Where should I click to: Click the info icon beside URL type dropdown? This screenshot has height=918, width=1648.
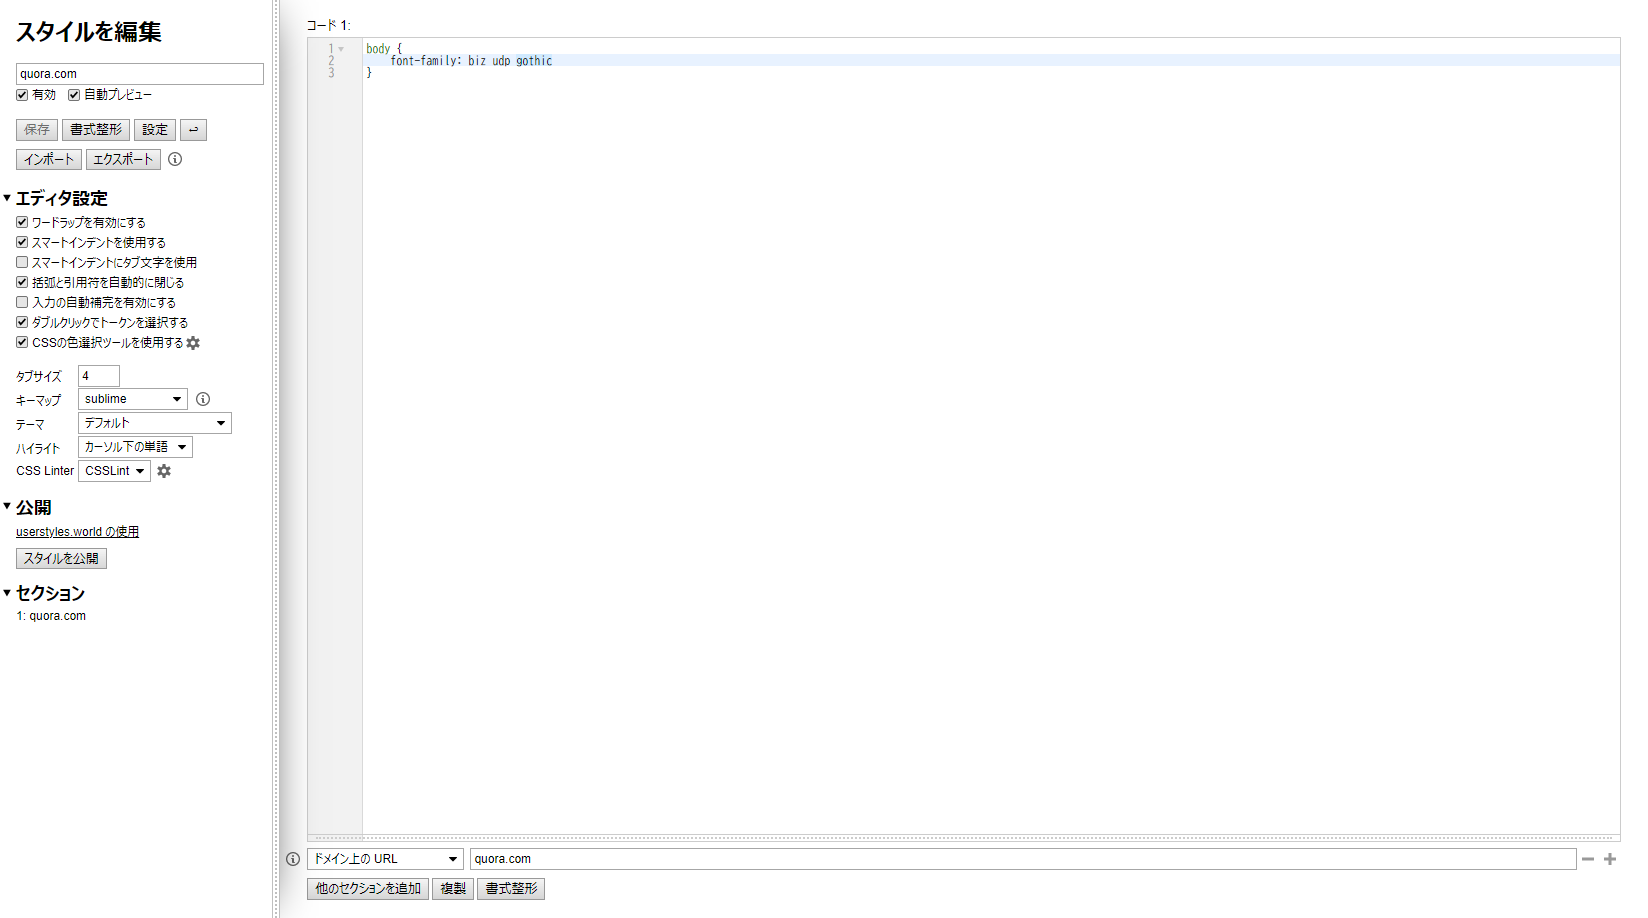point(293,859)
